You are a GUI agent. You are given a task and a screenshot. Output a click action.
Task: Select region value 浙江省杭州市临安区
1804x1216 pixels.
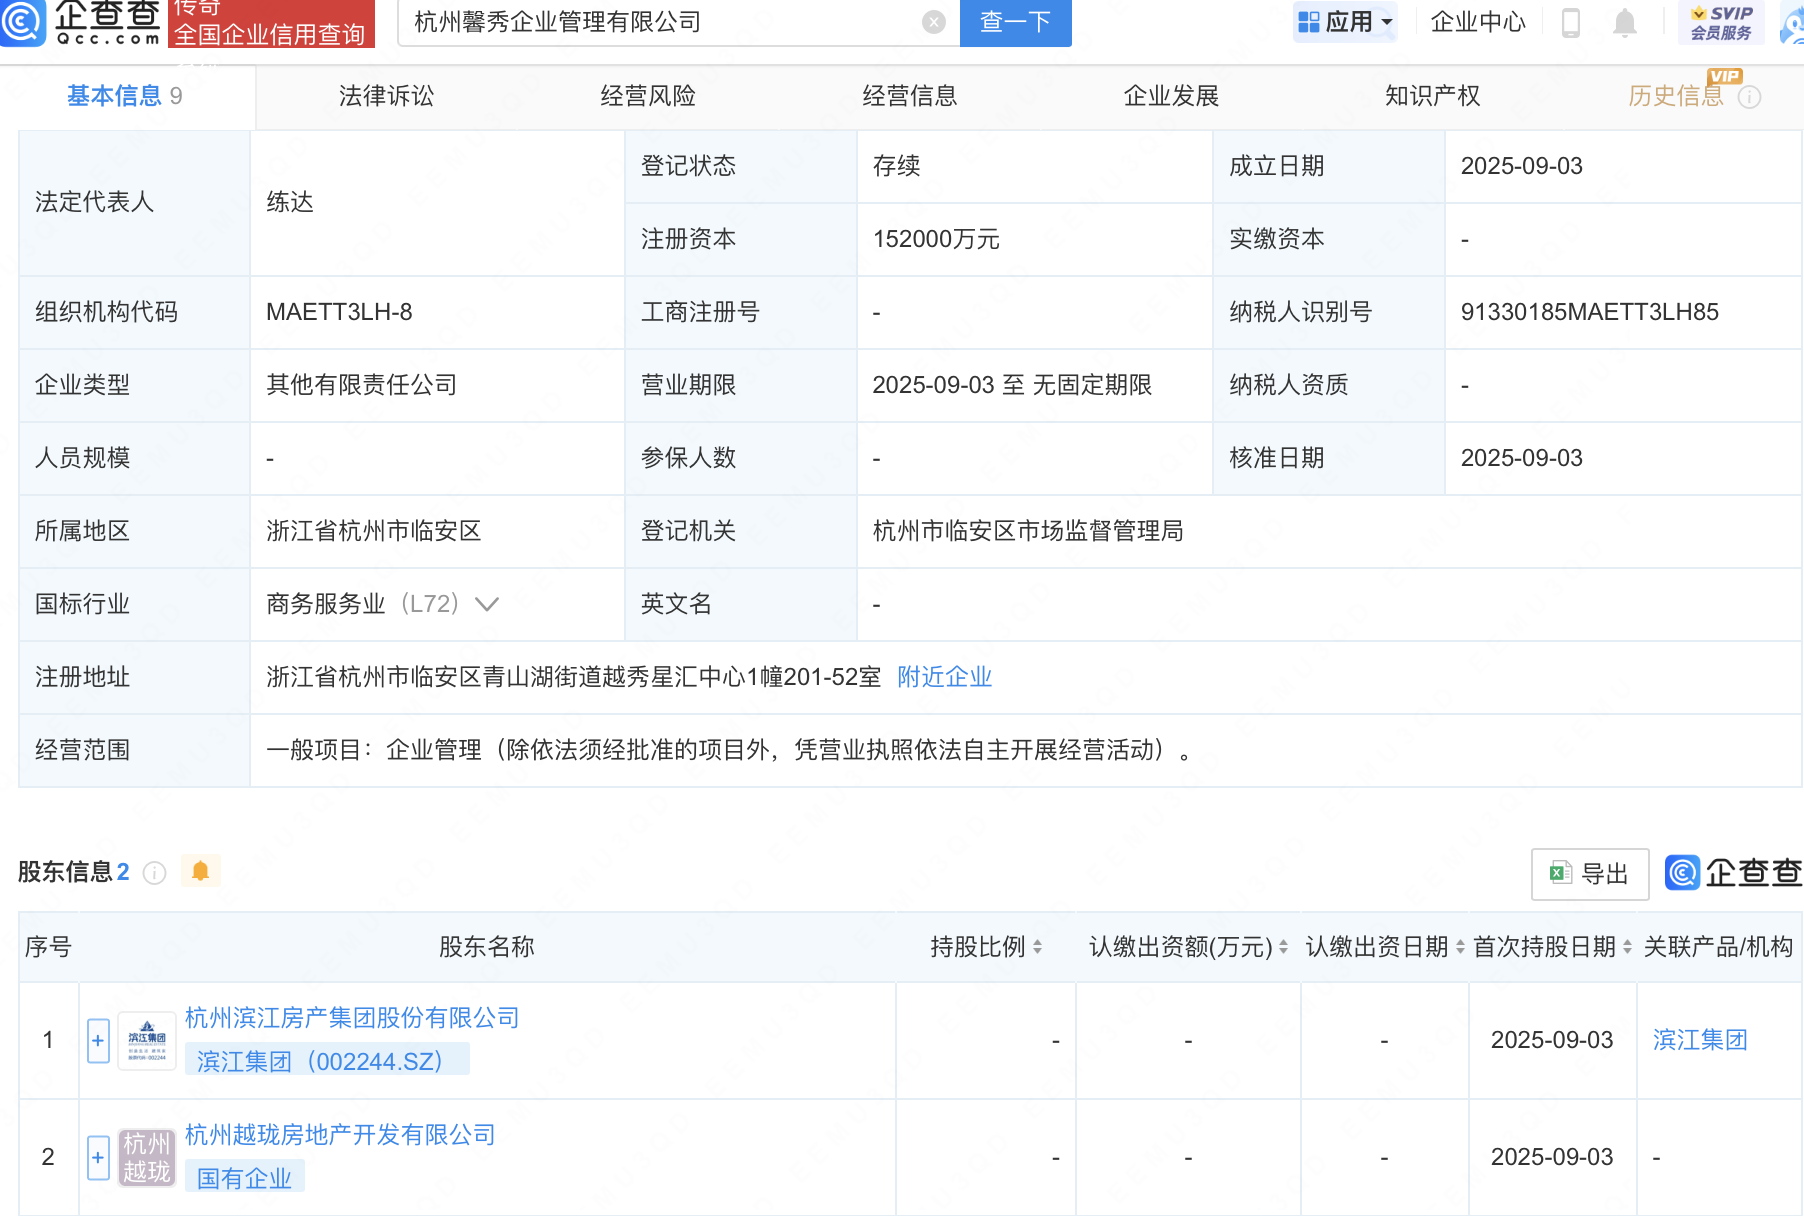coord(374,531)
